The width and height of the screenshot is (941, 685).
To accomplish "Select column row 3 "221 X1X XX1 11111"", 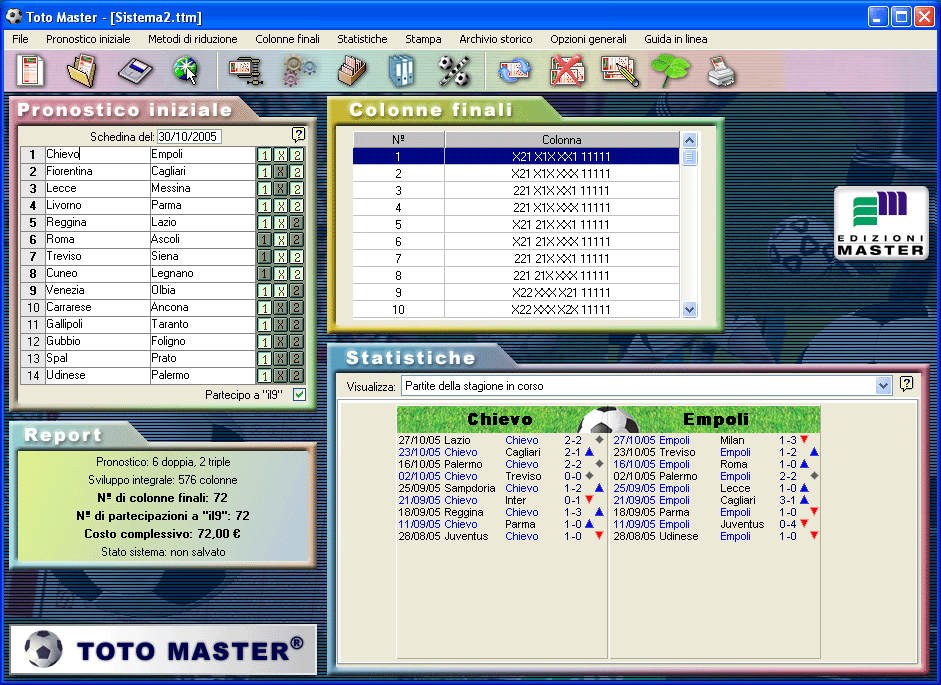I will 516,191.
